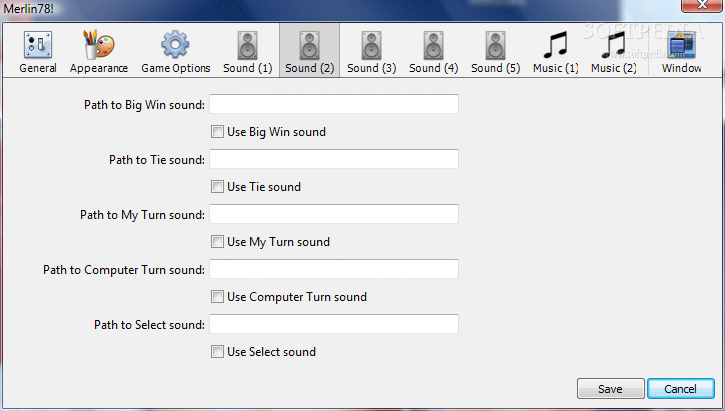
Task: Click the Save button
Action: point(610,389)
